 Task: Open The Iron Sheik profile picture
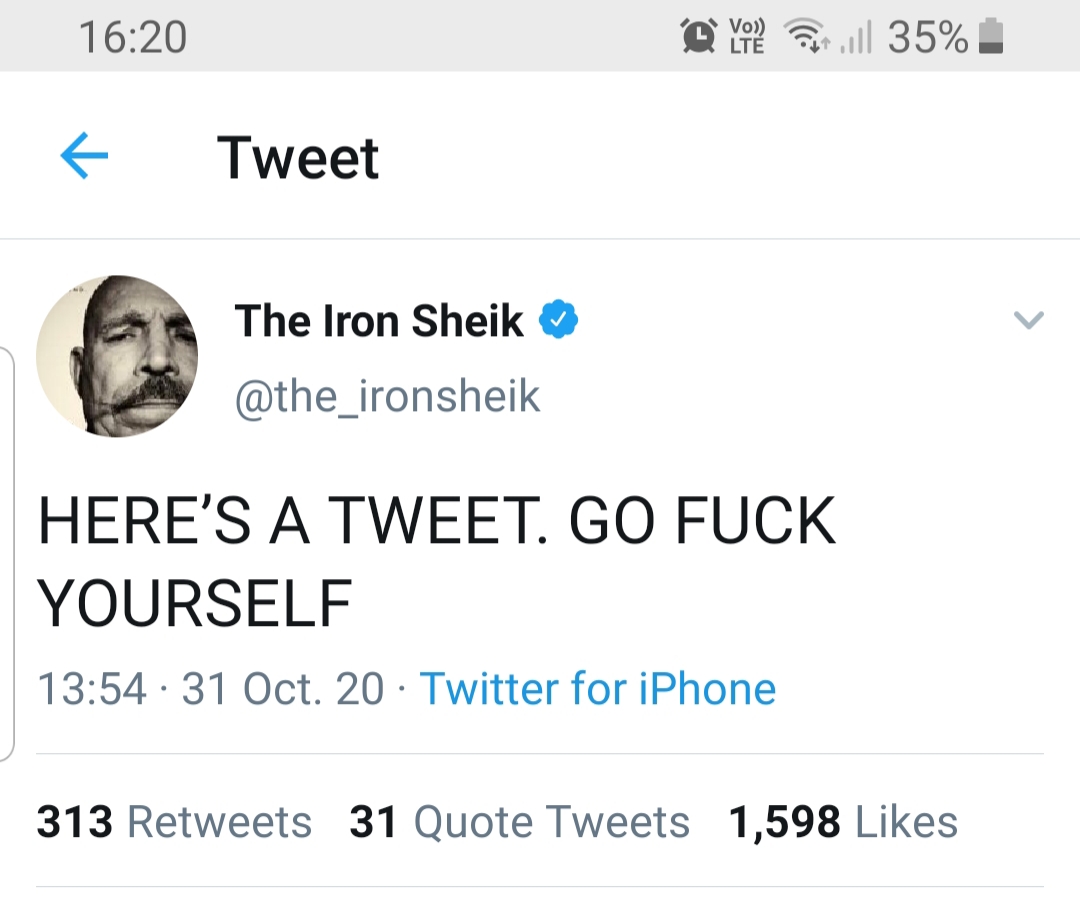click(117, 356)
